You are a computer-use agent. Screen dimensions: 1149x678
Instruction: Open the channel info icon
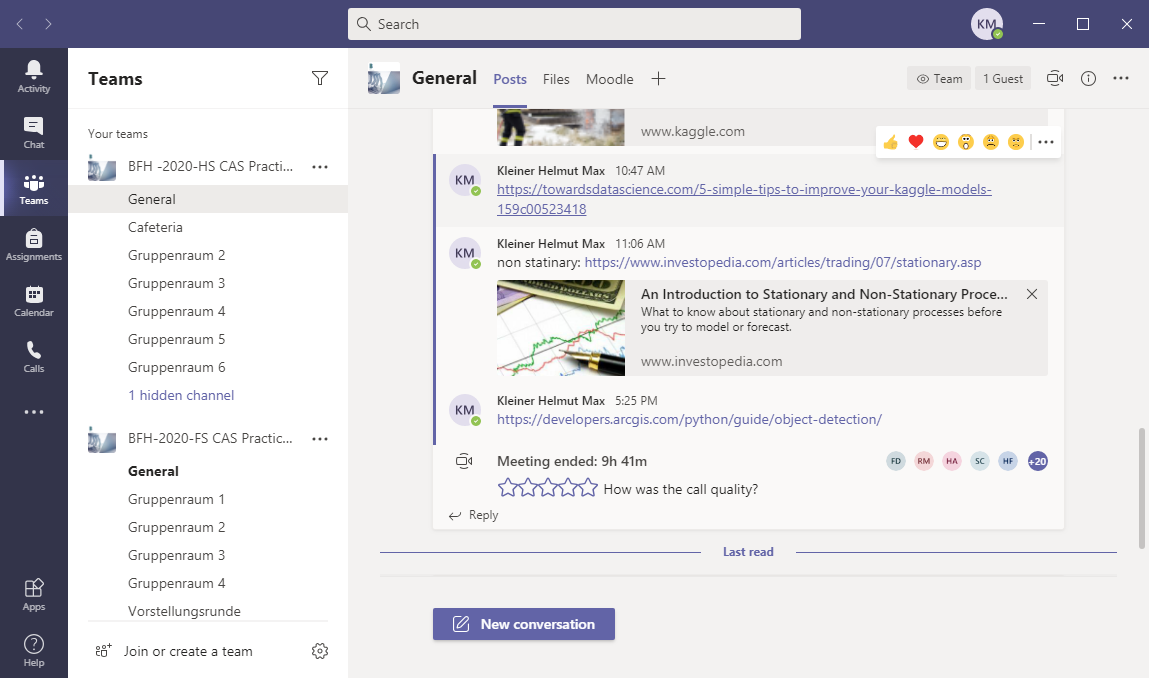[x=1089, y=79]
